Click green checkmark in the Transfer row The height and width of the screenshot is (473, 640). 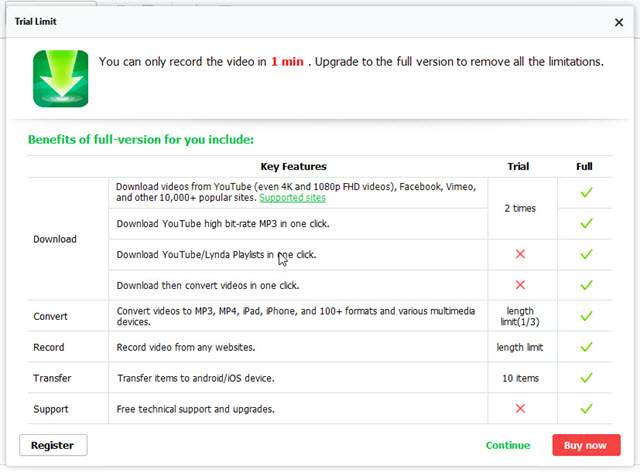586,378
